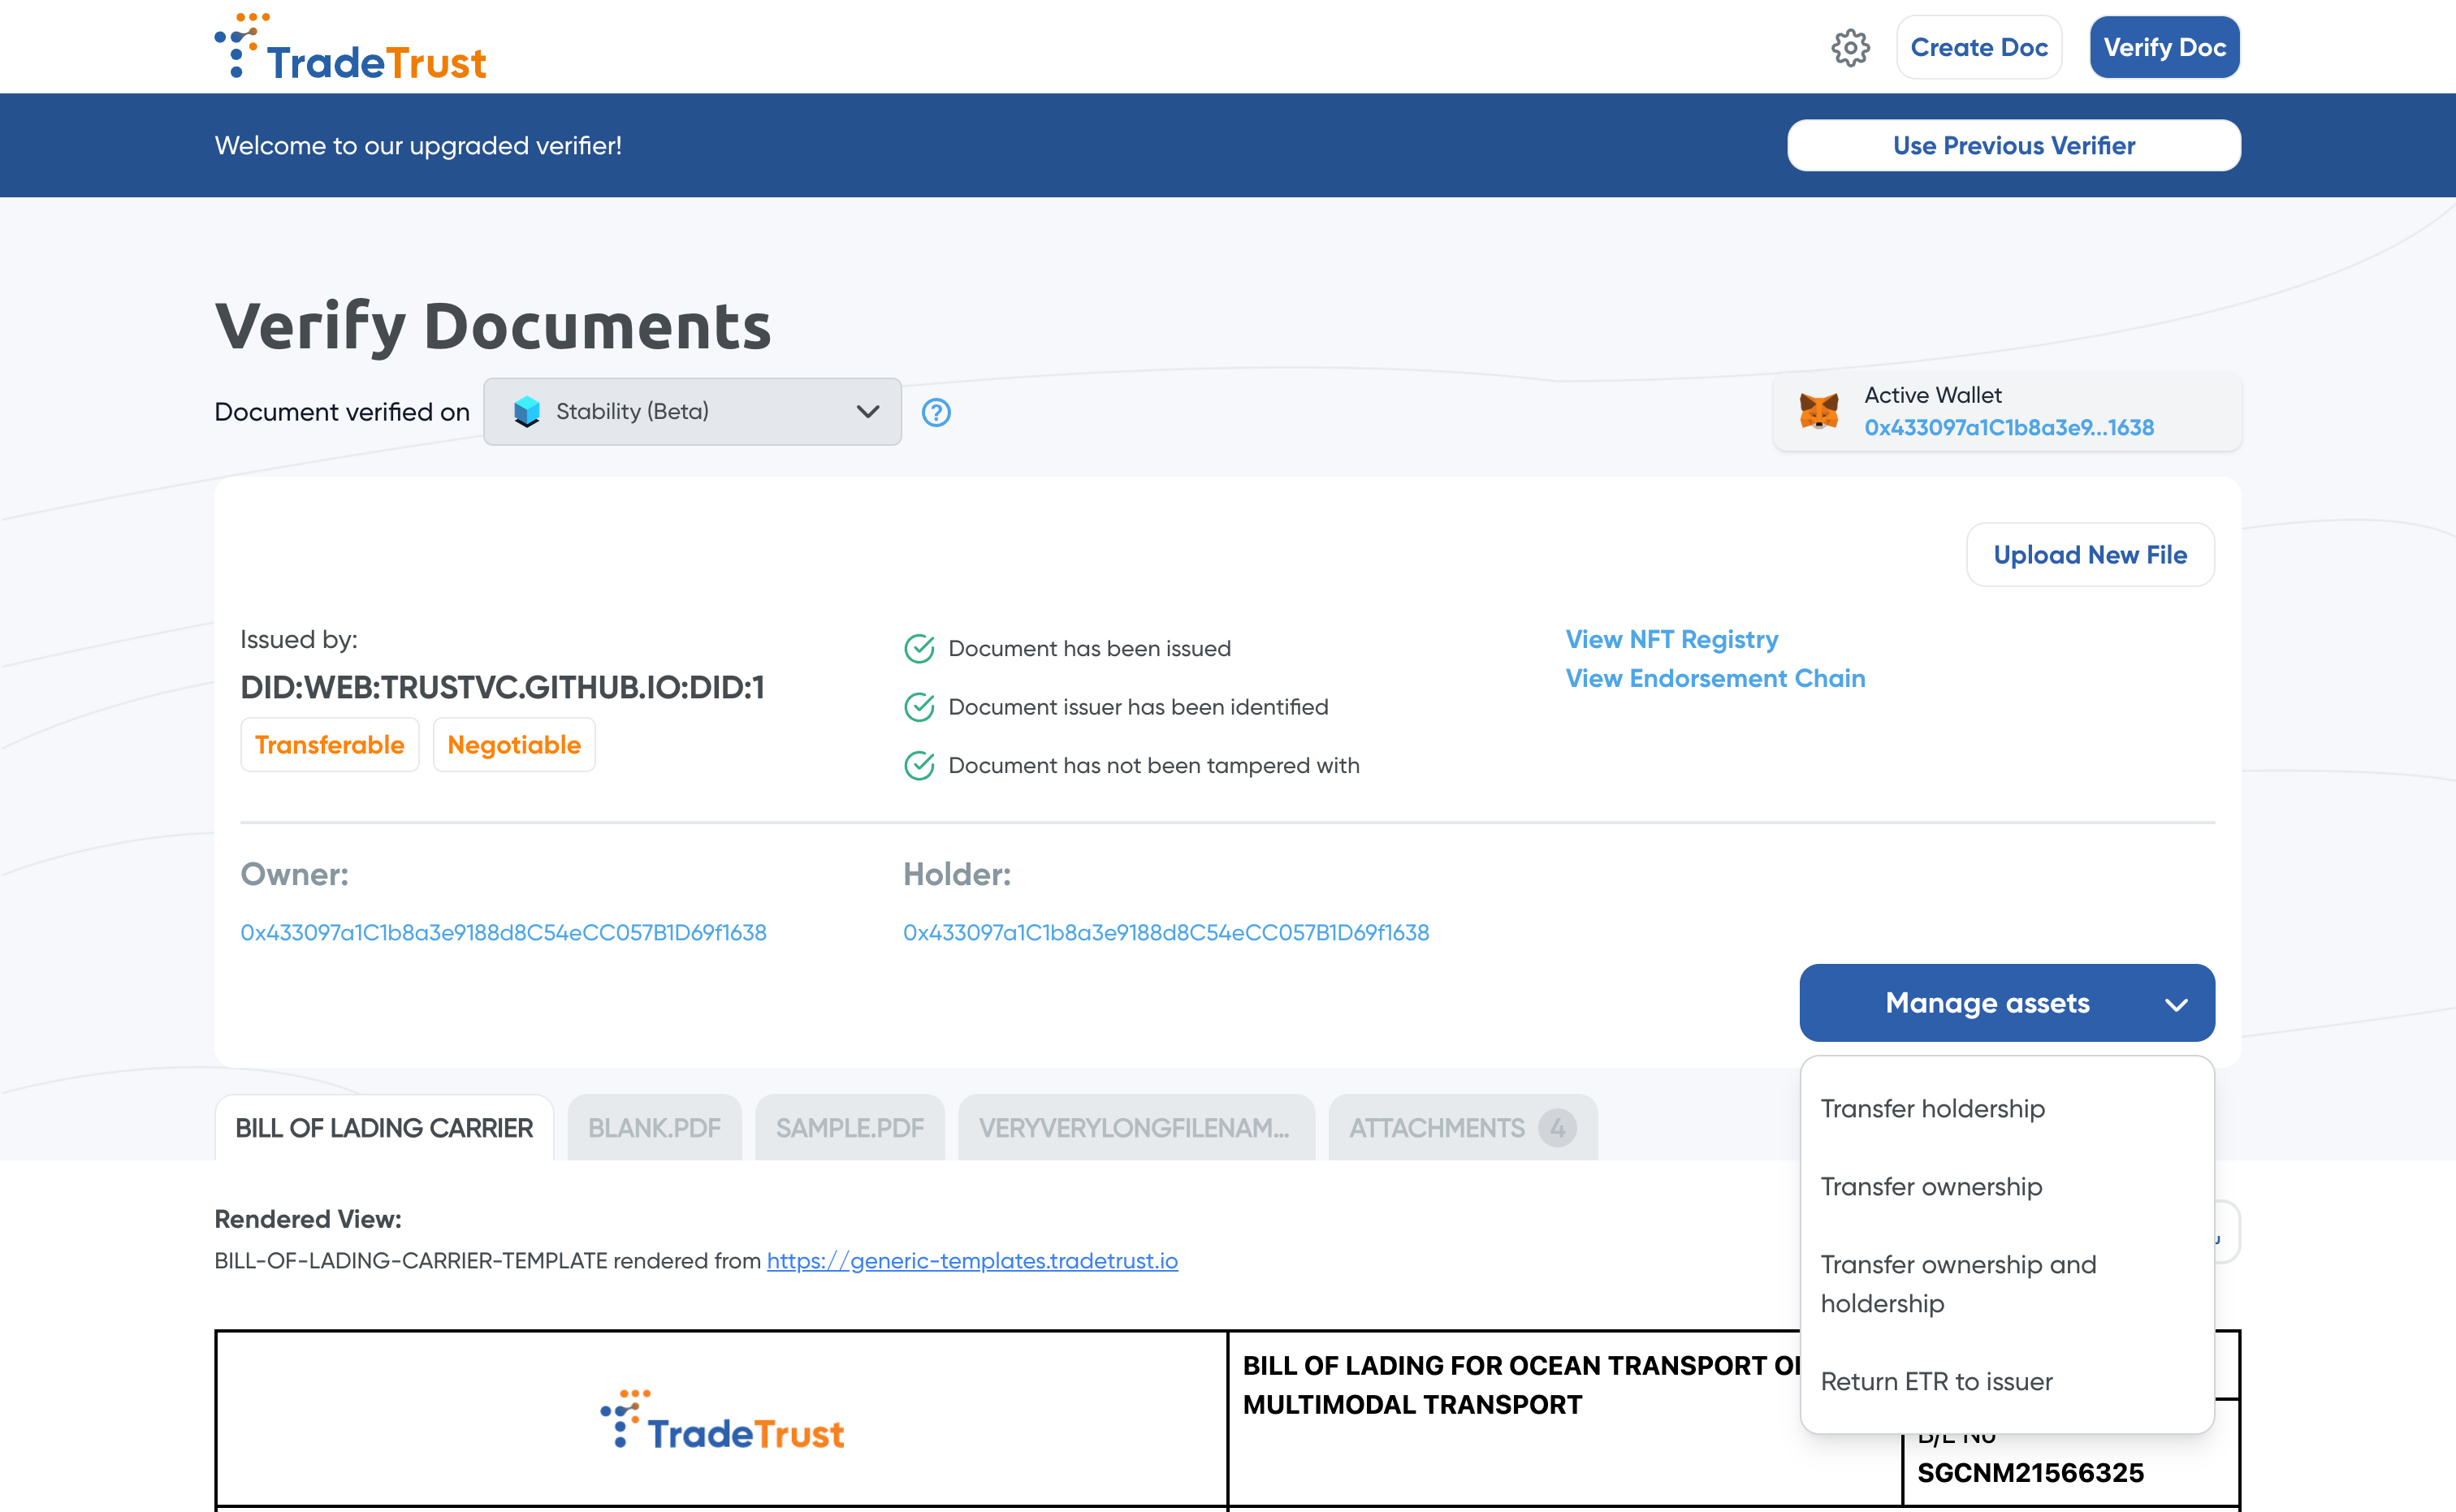Open the settings gear in the header
The width and height of the screenshot is (2456, 1512).
[x=1851, y=47]
